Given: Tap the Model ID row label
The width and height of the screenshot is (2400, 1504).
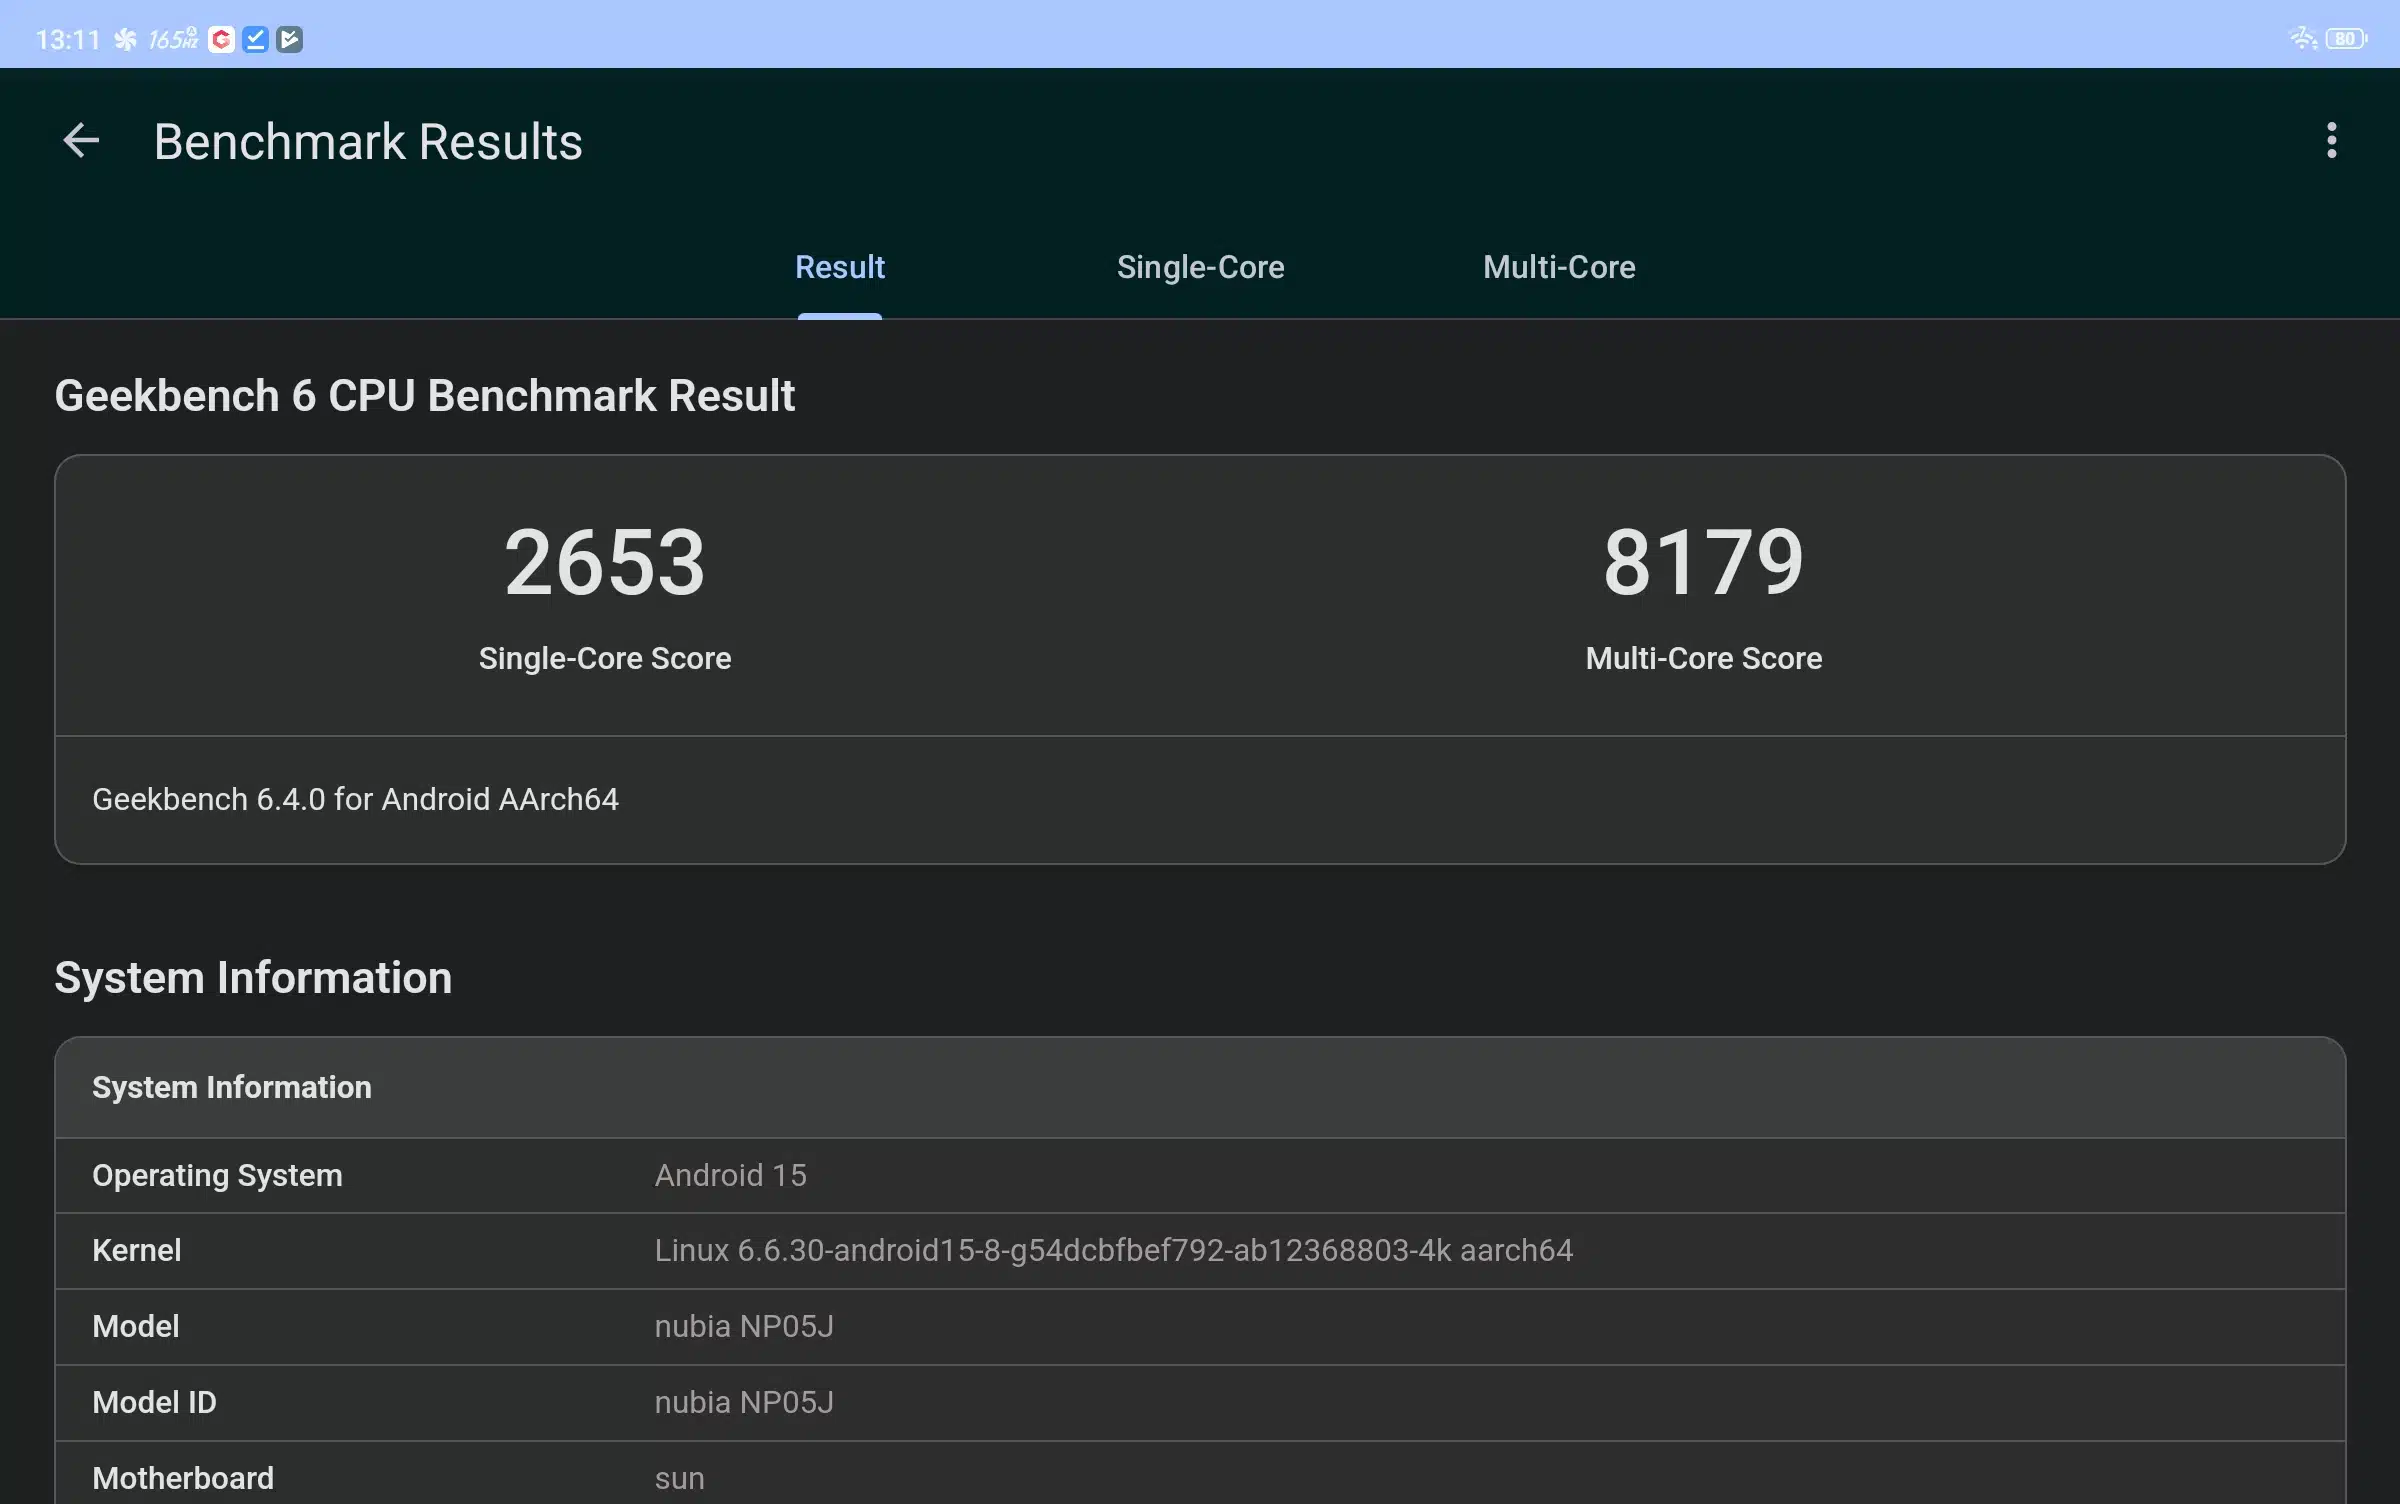Looking at the screenshot, I should tap(154, 1402).
